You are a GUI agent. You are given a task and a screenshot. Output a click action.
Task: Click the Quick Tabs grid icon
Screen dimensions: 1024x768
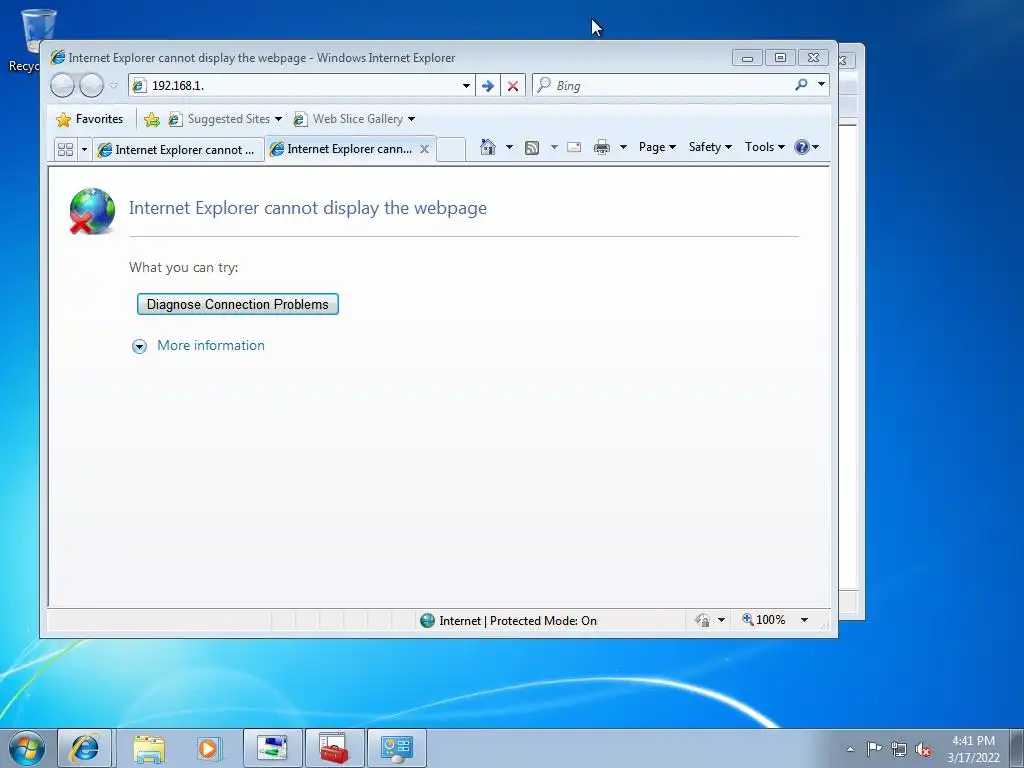[x=65, y=150]
